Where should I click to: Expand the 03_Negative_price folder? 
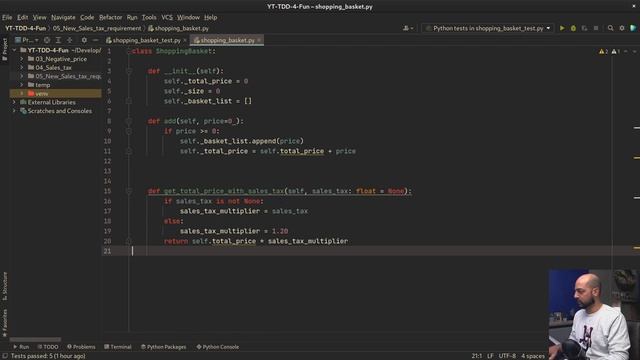tap(22, 59)
